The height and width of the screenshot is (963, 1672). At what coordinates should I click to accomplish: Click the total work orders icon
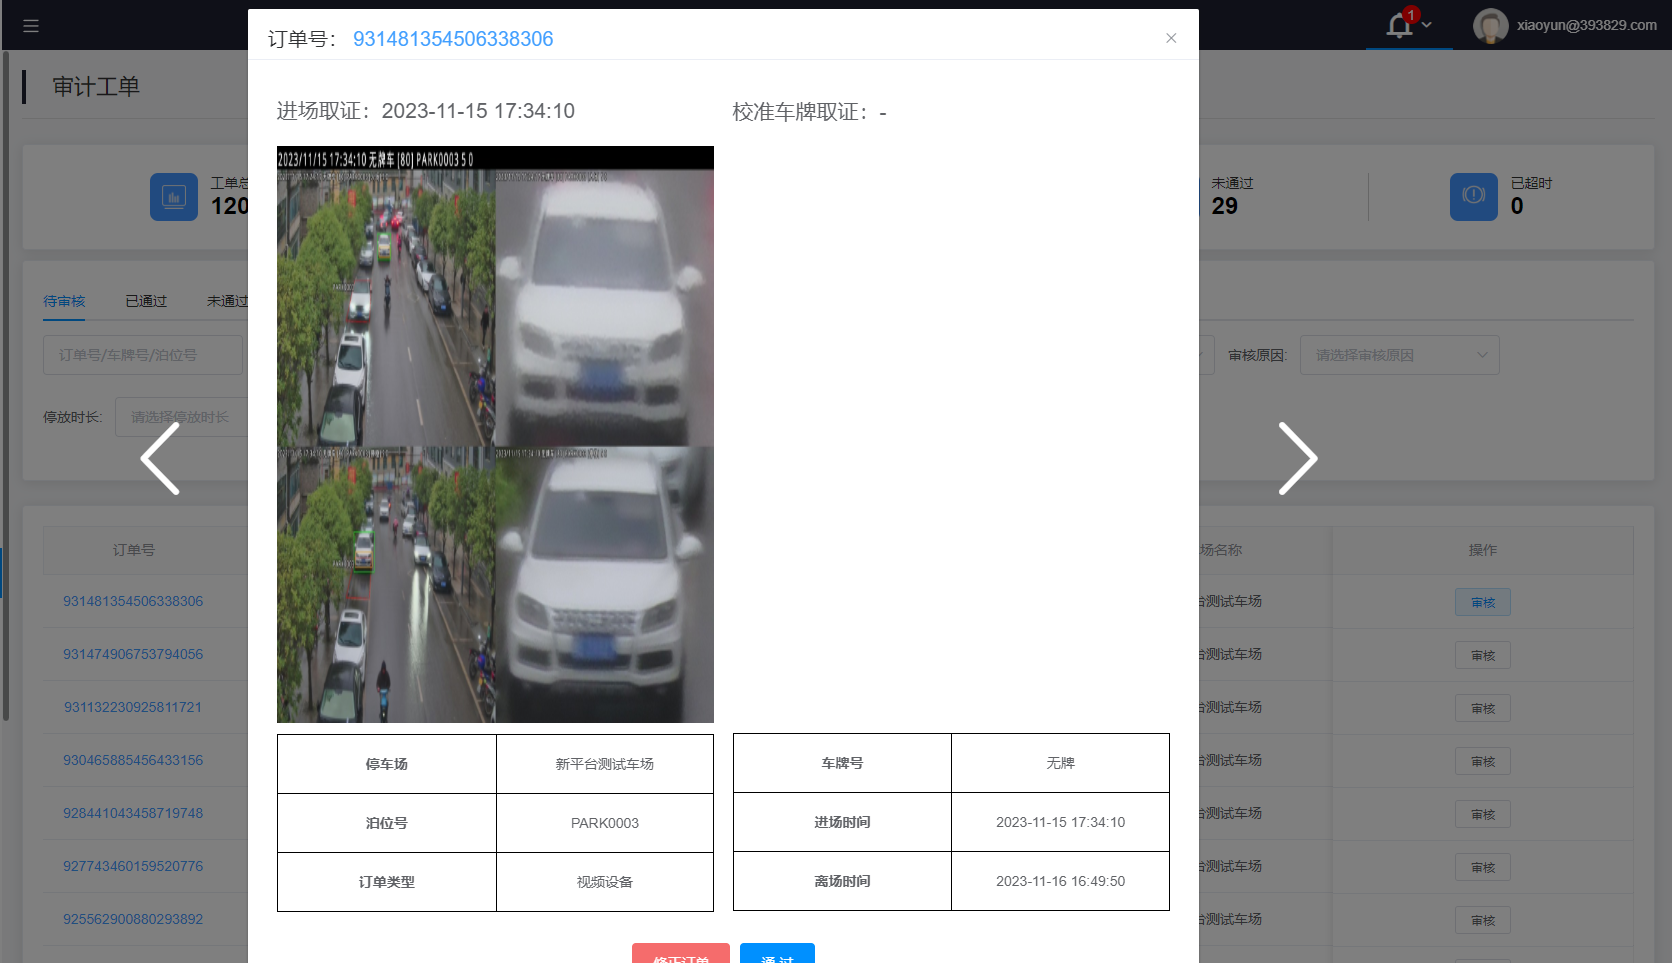pyautogui.click(x=174, y=197)
